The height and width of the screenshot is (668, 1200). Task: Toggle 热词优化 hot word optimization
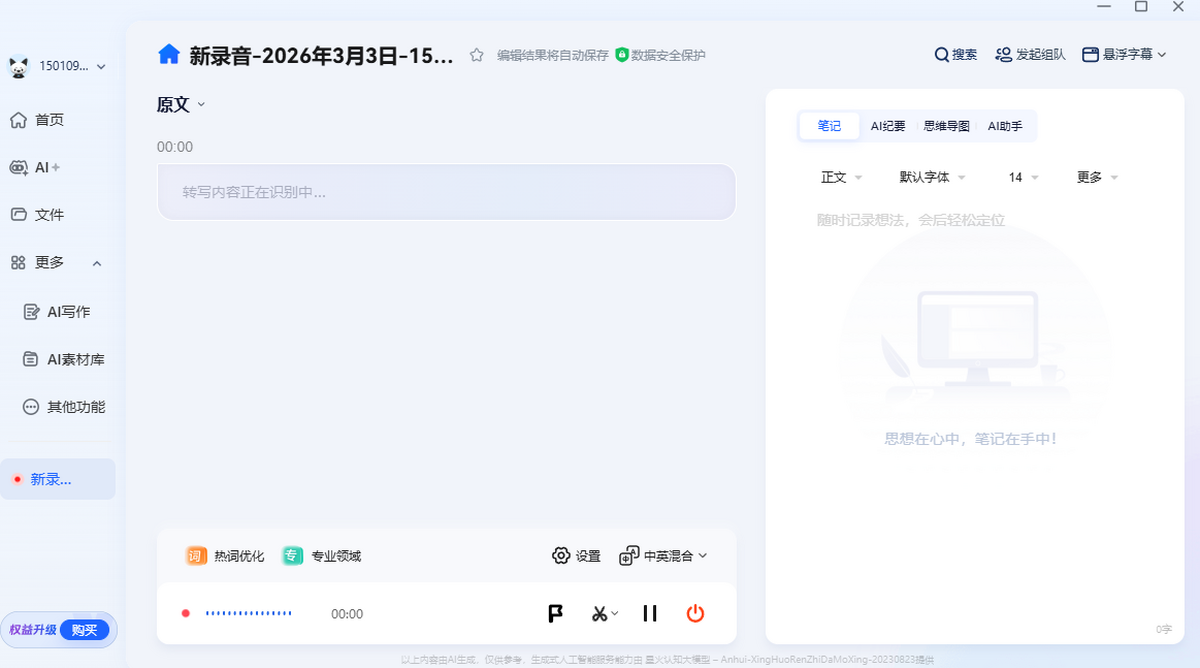tap(224, 555)
